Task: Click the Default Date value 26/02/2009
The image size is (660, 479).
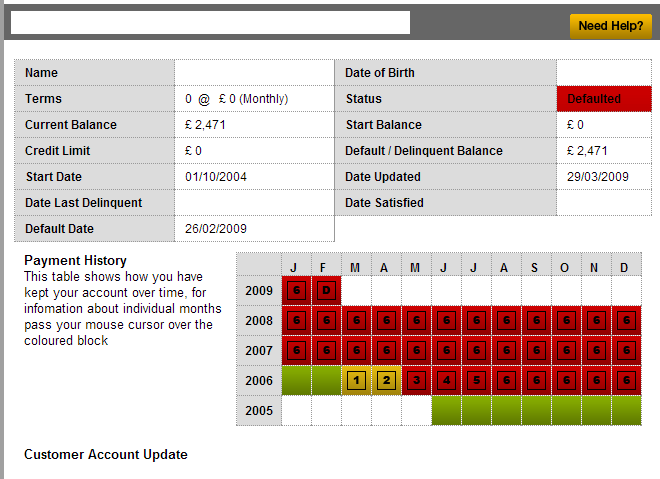Action: [216, 229]
